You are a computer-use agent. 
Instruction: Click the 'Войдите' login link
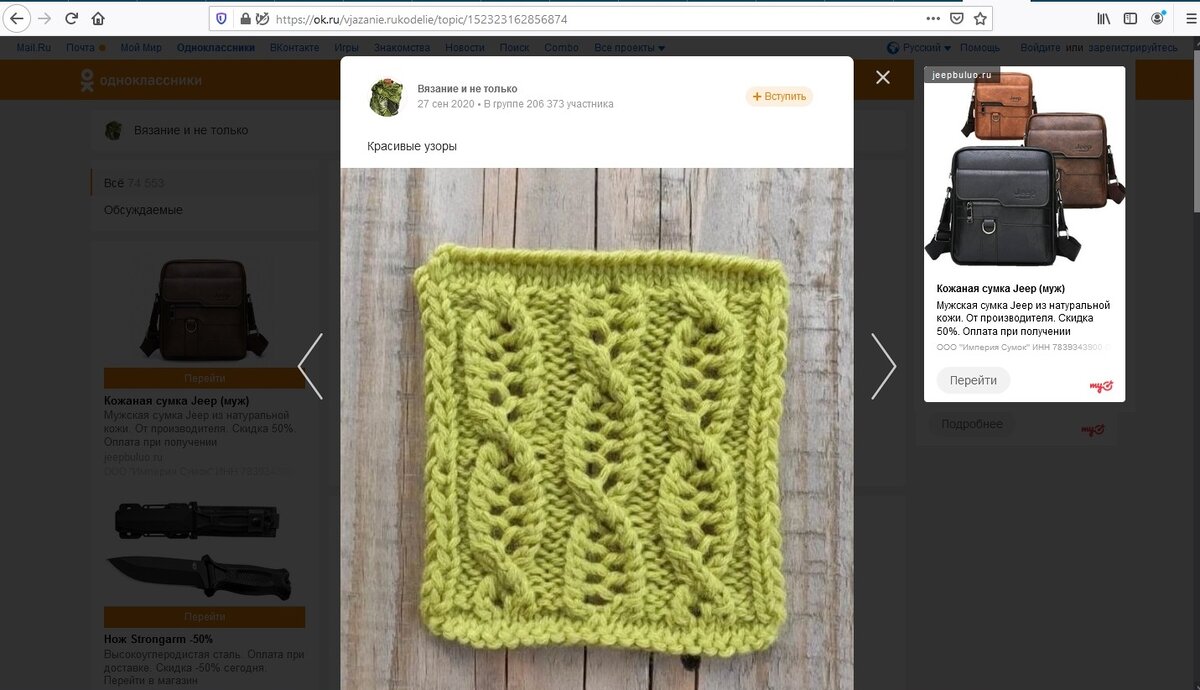(1041, 47)
